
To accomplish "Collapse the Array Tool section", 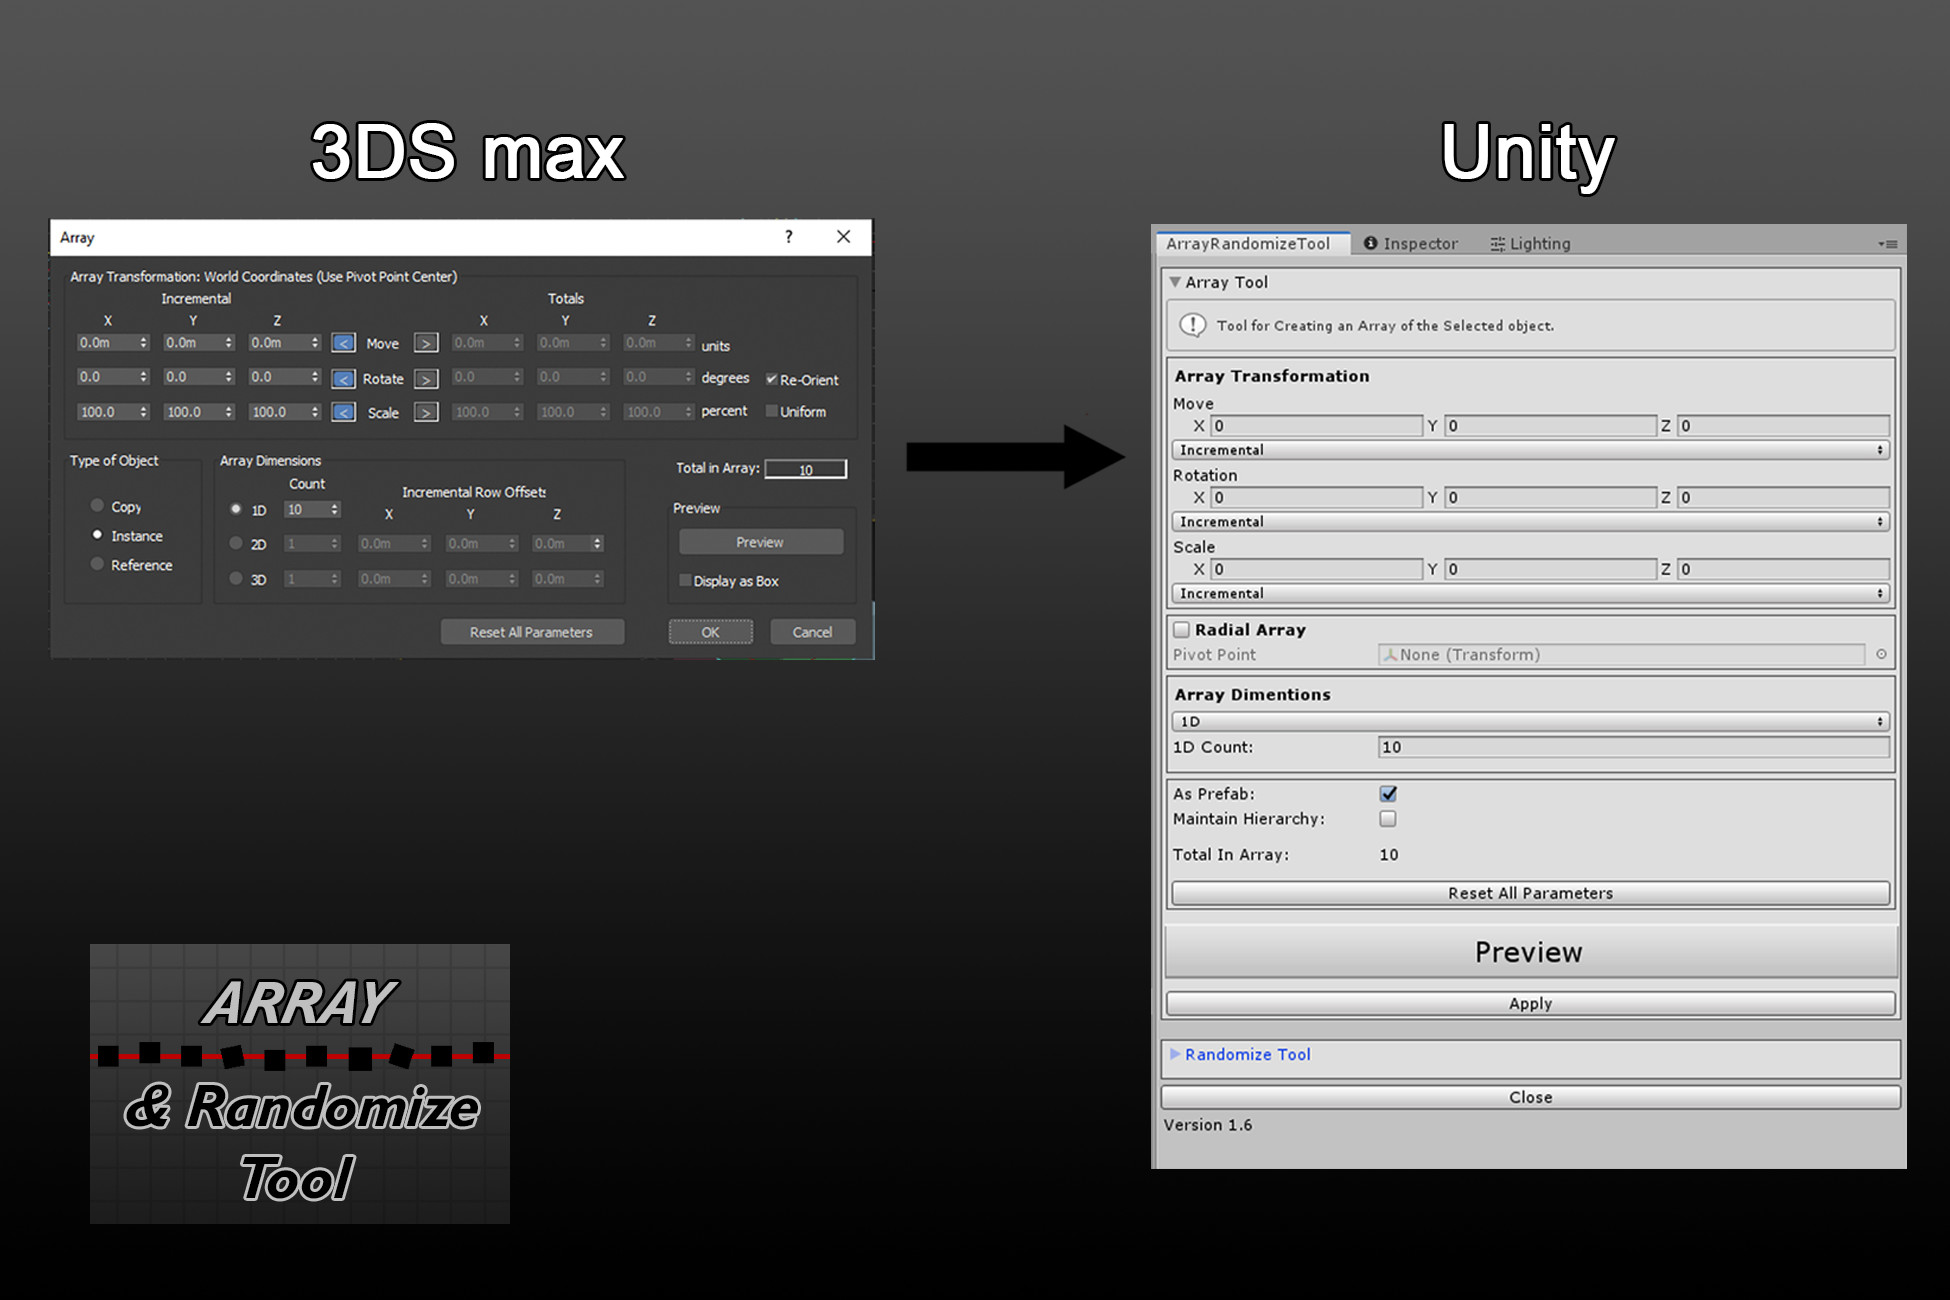I will (x=1177, y=283).
